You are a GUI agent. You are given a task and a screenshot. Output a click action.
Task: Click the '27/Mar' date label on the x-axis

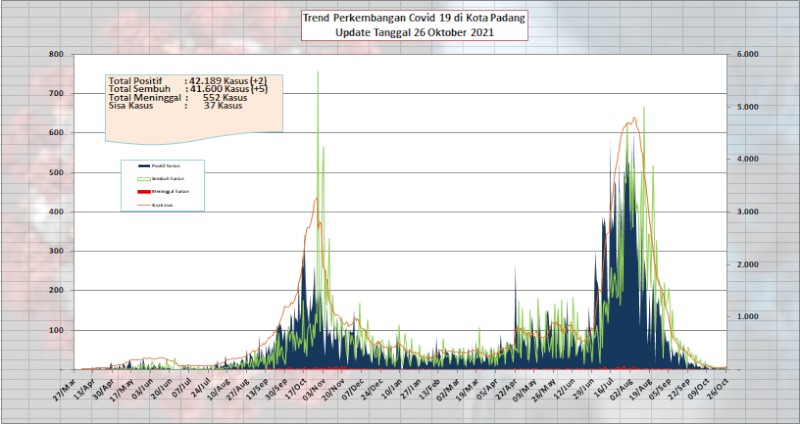pyautogui.click(x=65, y=390)
